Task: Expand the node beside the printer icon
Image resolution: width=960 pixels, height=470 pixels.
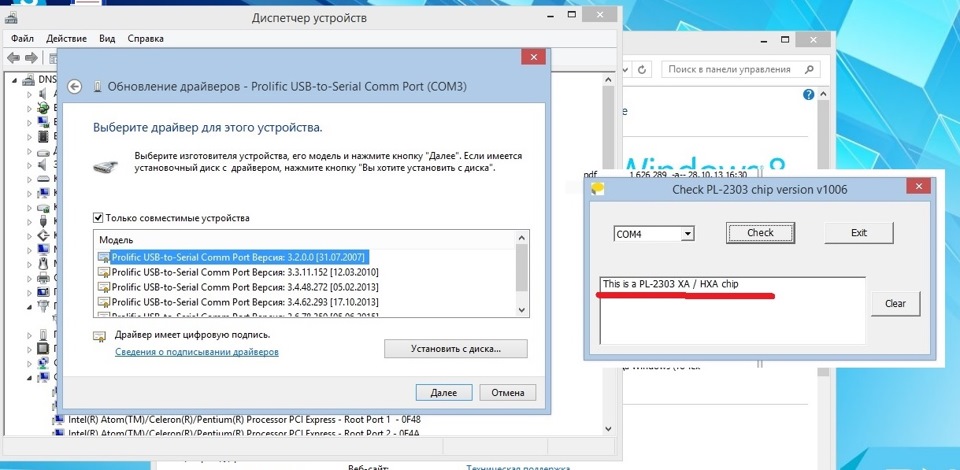Action: (29, 278)
